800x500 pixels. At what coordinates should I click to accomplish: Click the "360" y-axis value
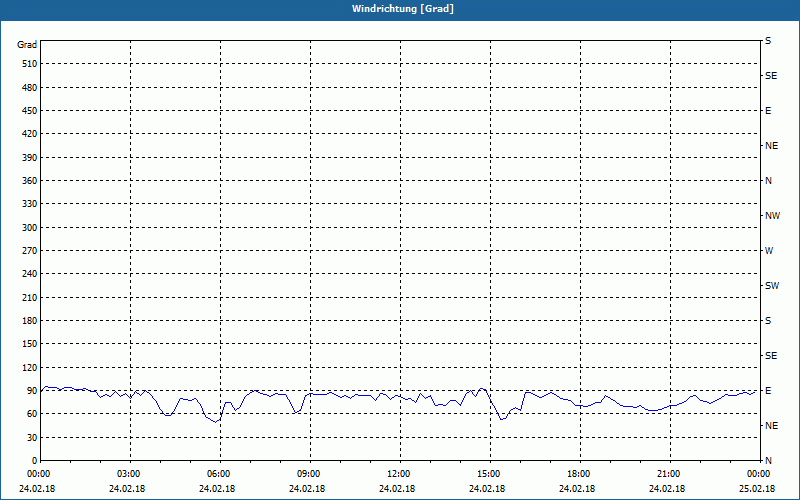[x=30, y=181]
